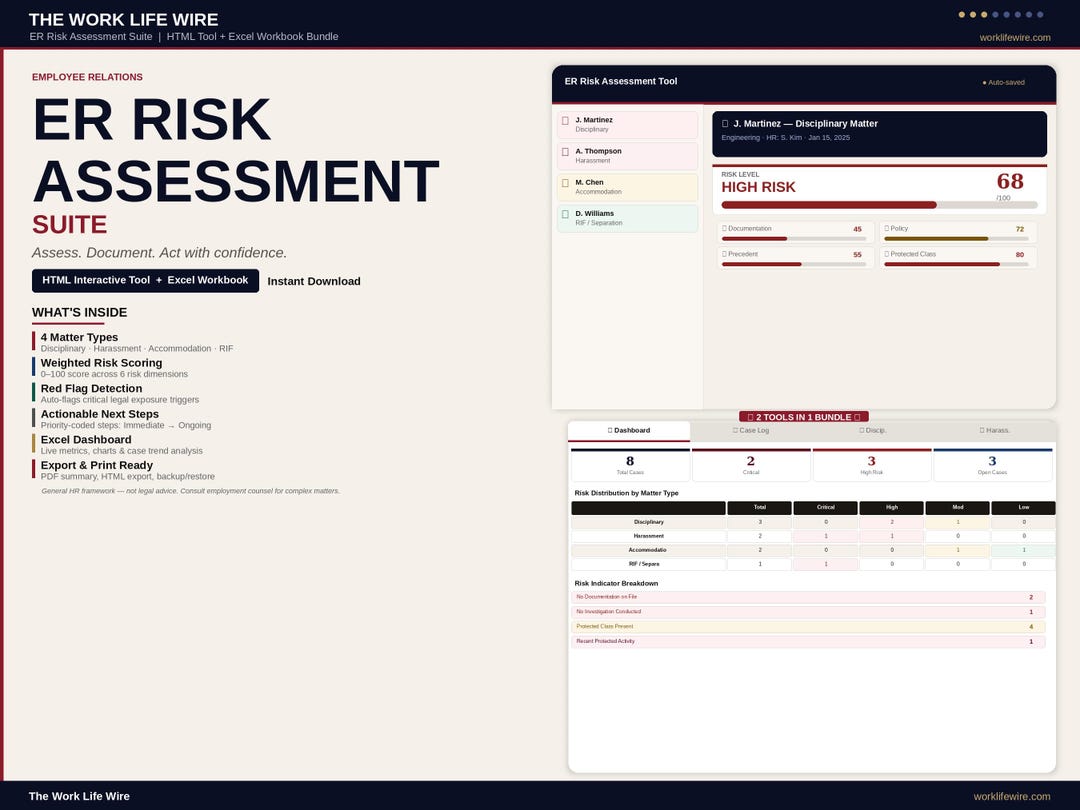Image resolution: width=1080 pixels, height=810 pixels.
Task: Click the Documentation score bar
Action: click(793, 239)
